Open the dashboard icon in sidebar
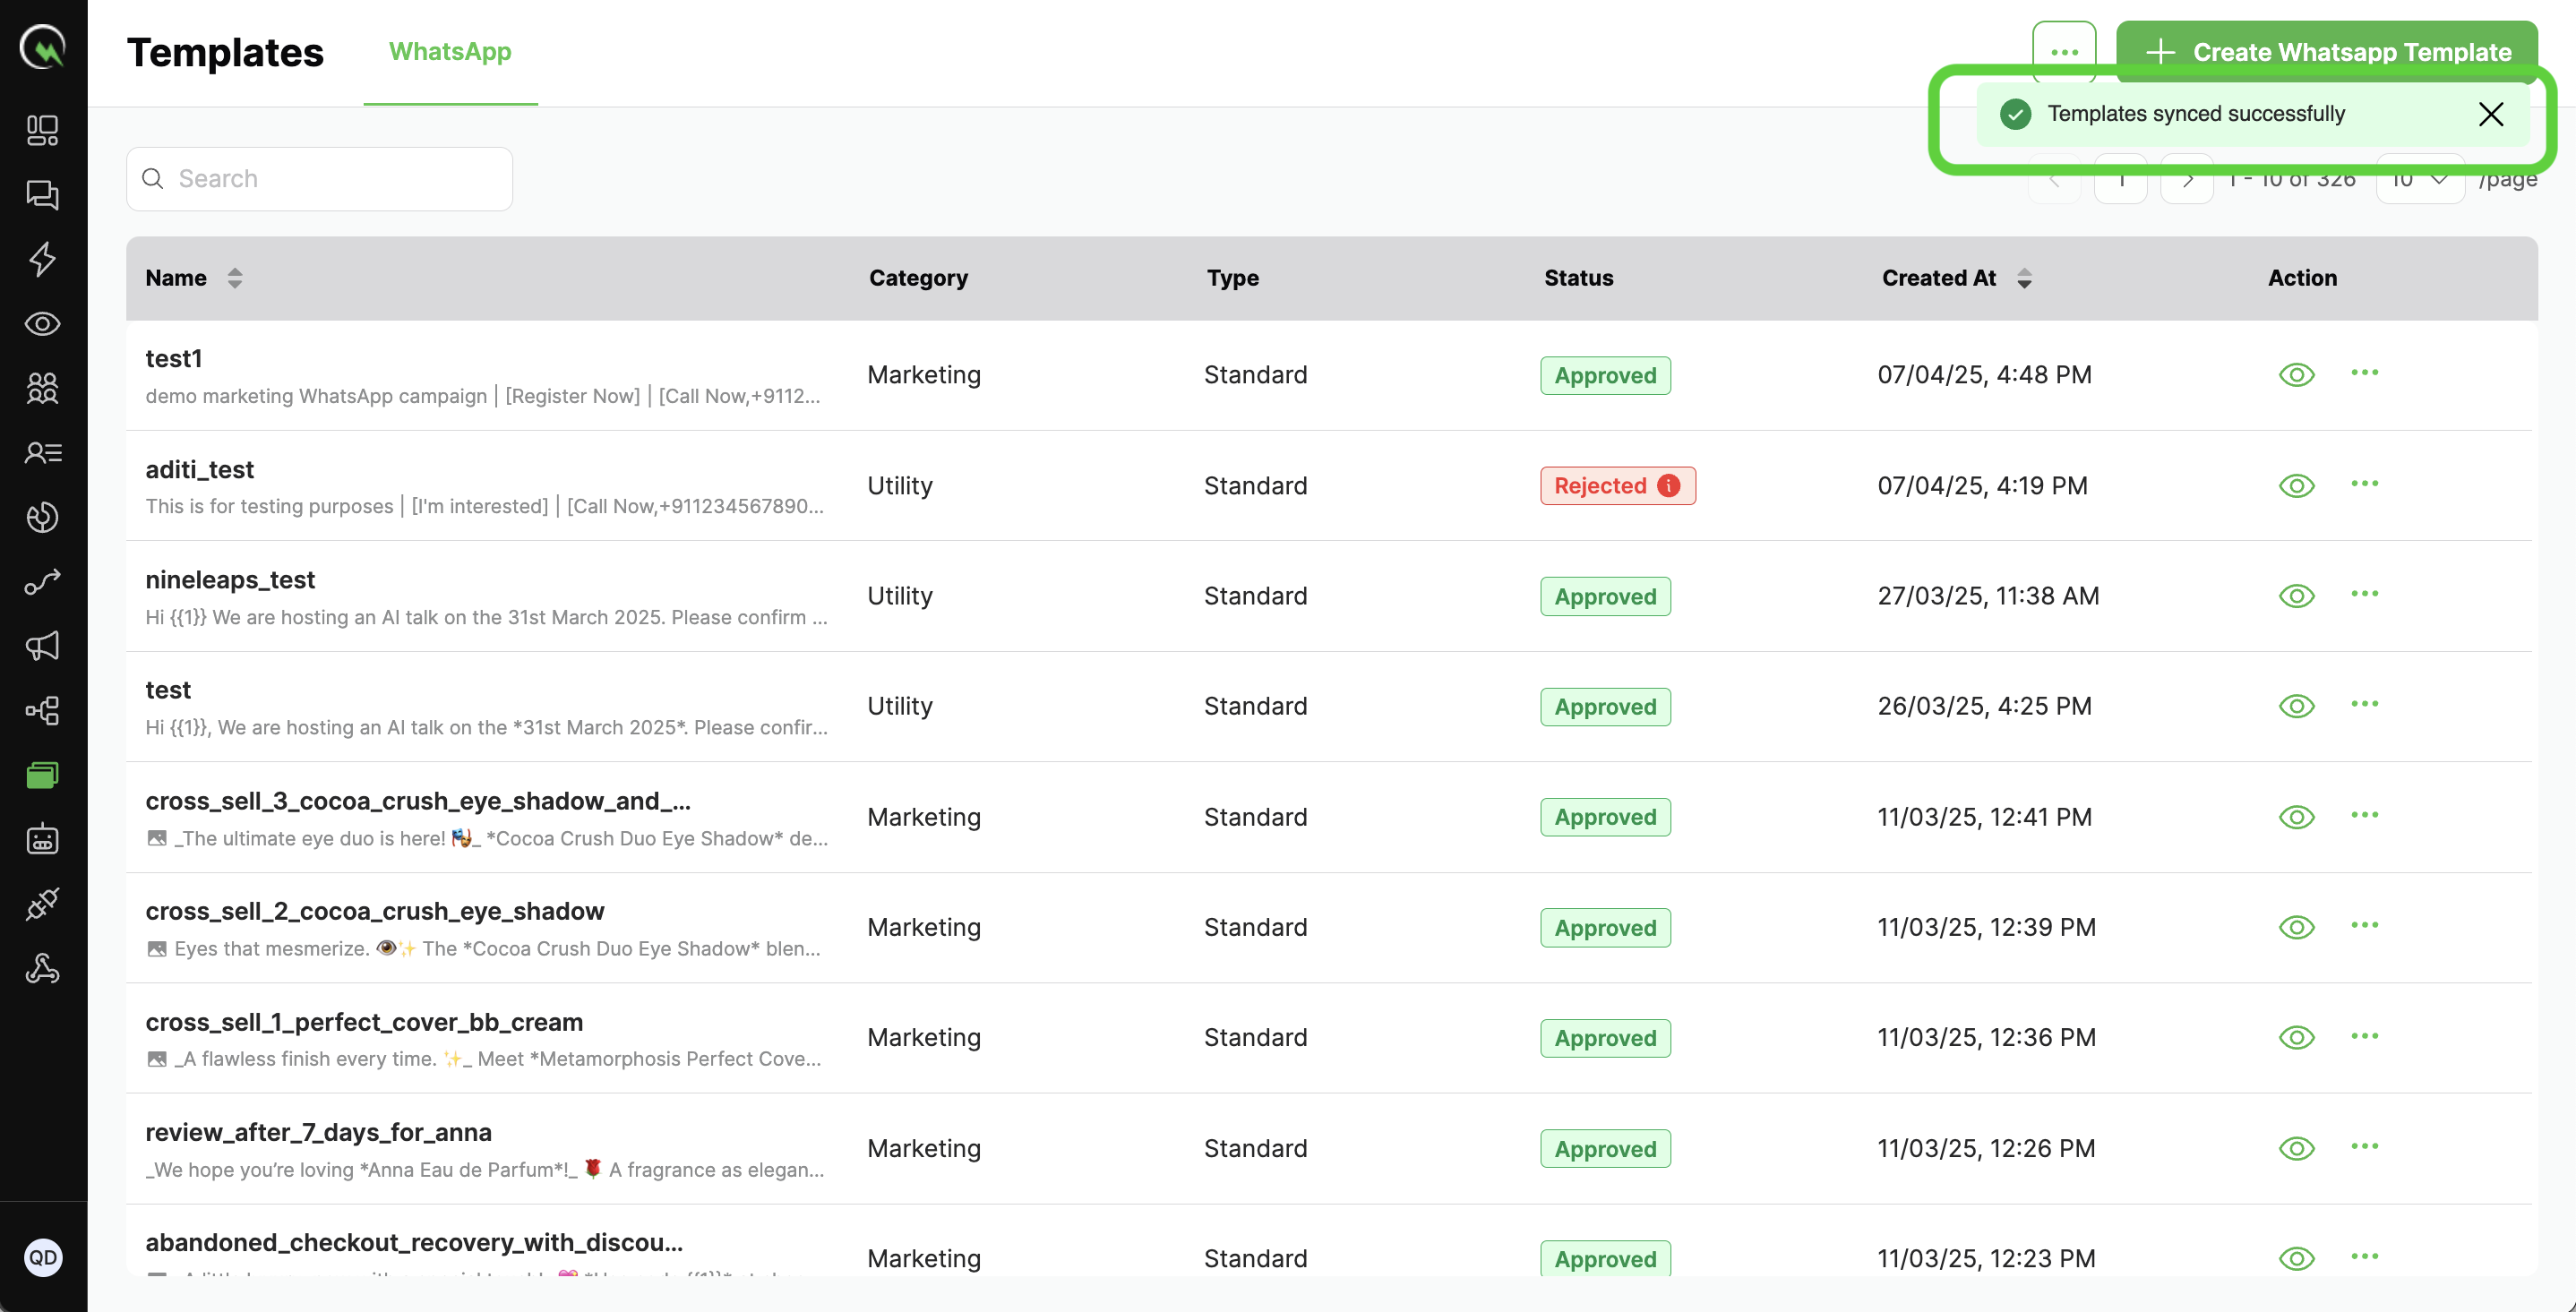This screenshot has height=1312, width=2576. tap(42, 130)
